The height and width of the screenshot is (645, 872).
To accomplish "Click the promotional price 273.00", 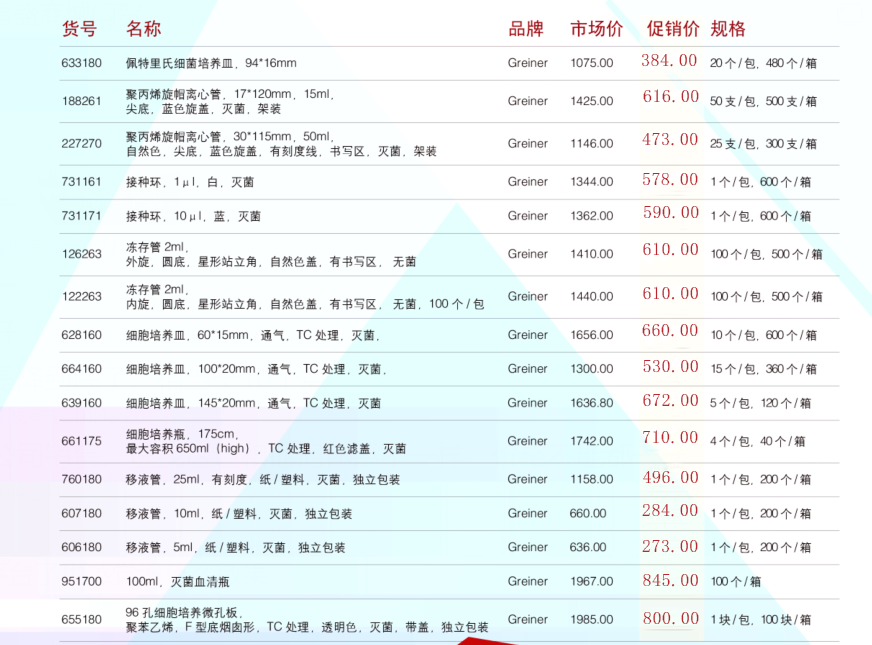I will (x=668, y=546).
